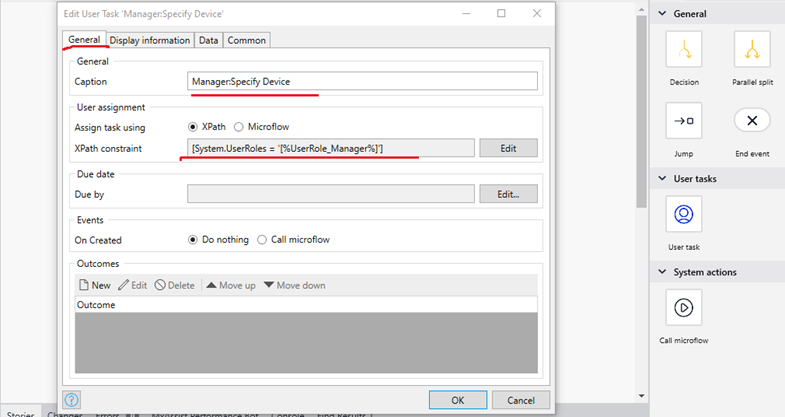Click the scrollbar up arrow
785x417 pixels.
pos(642,10)
